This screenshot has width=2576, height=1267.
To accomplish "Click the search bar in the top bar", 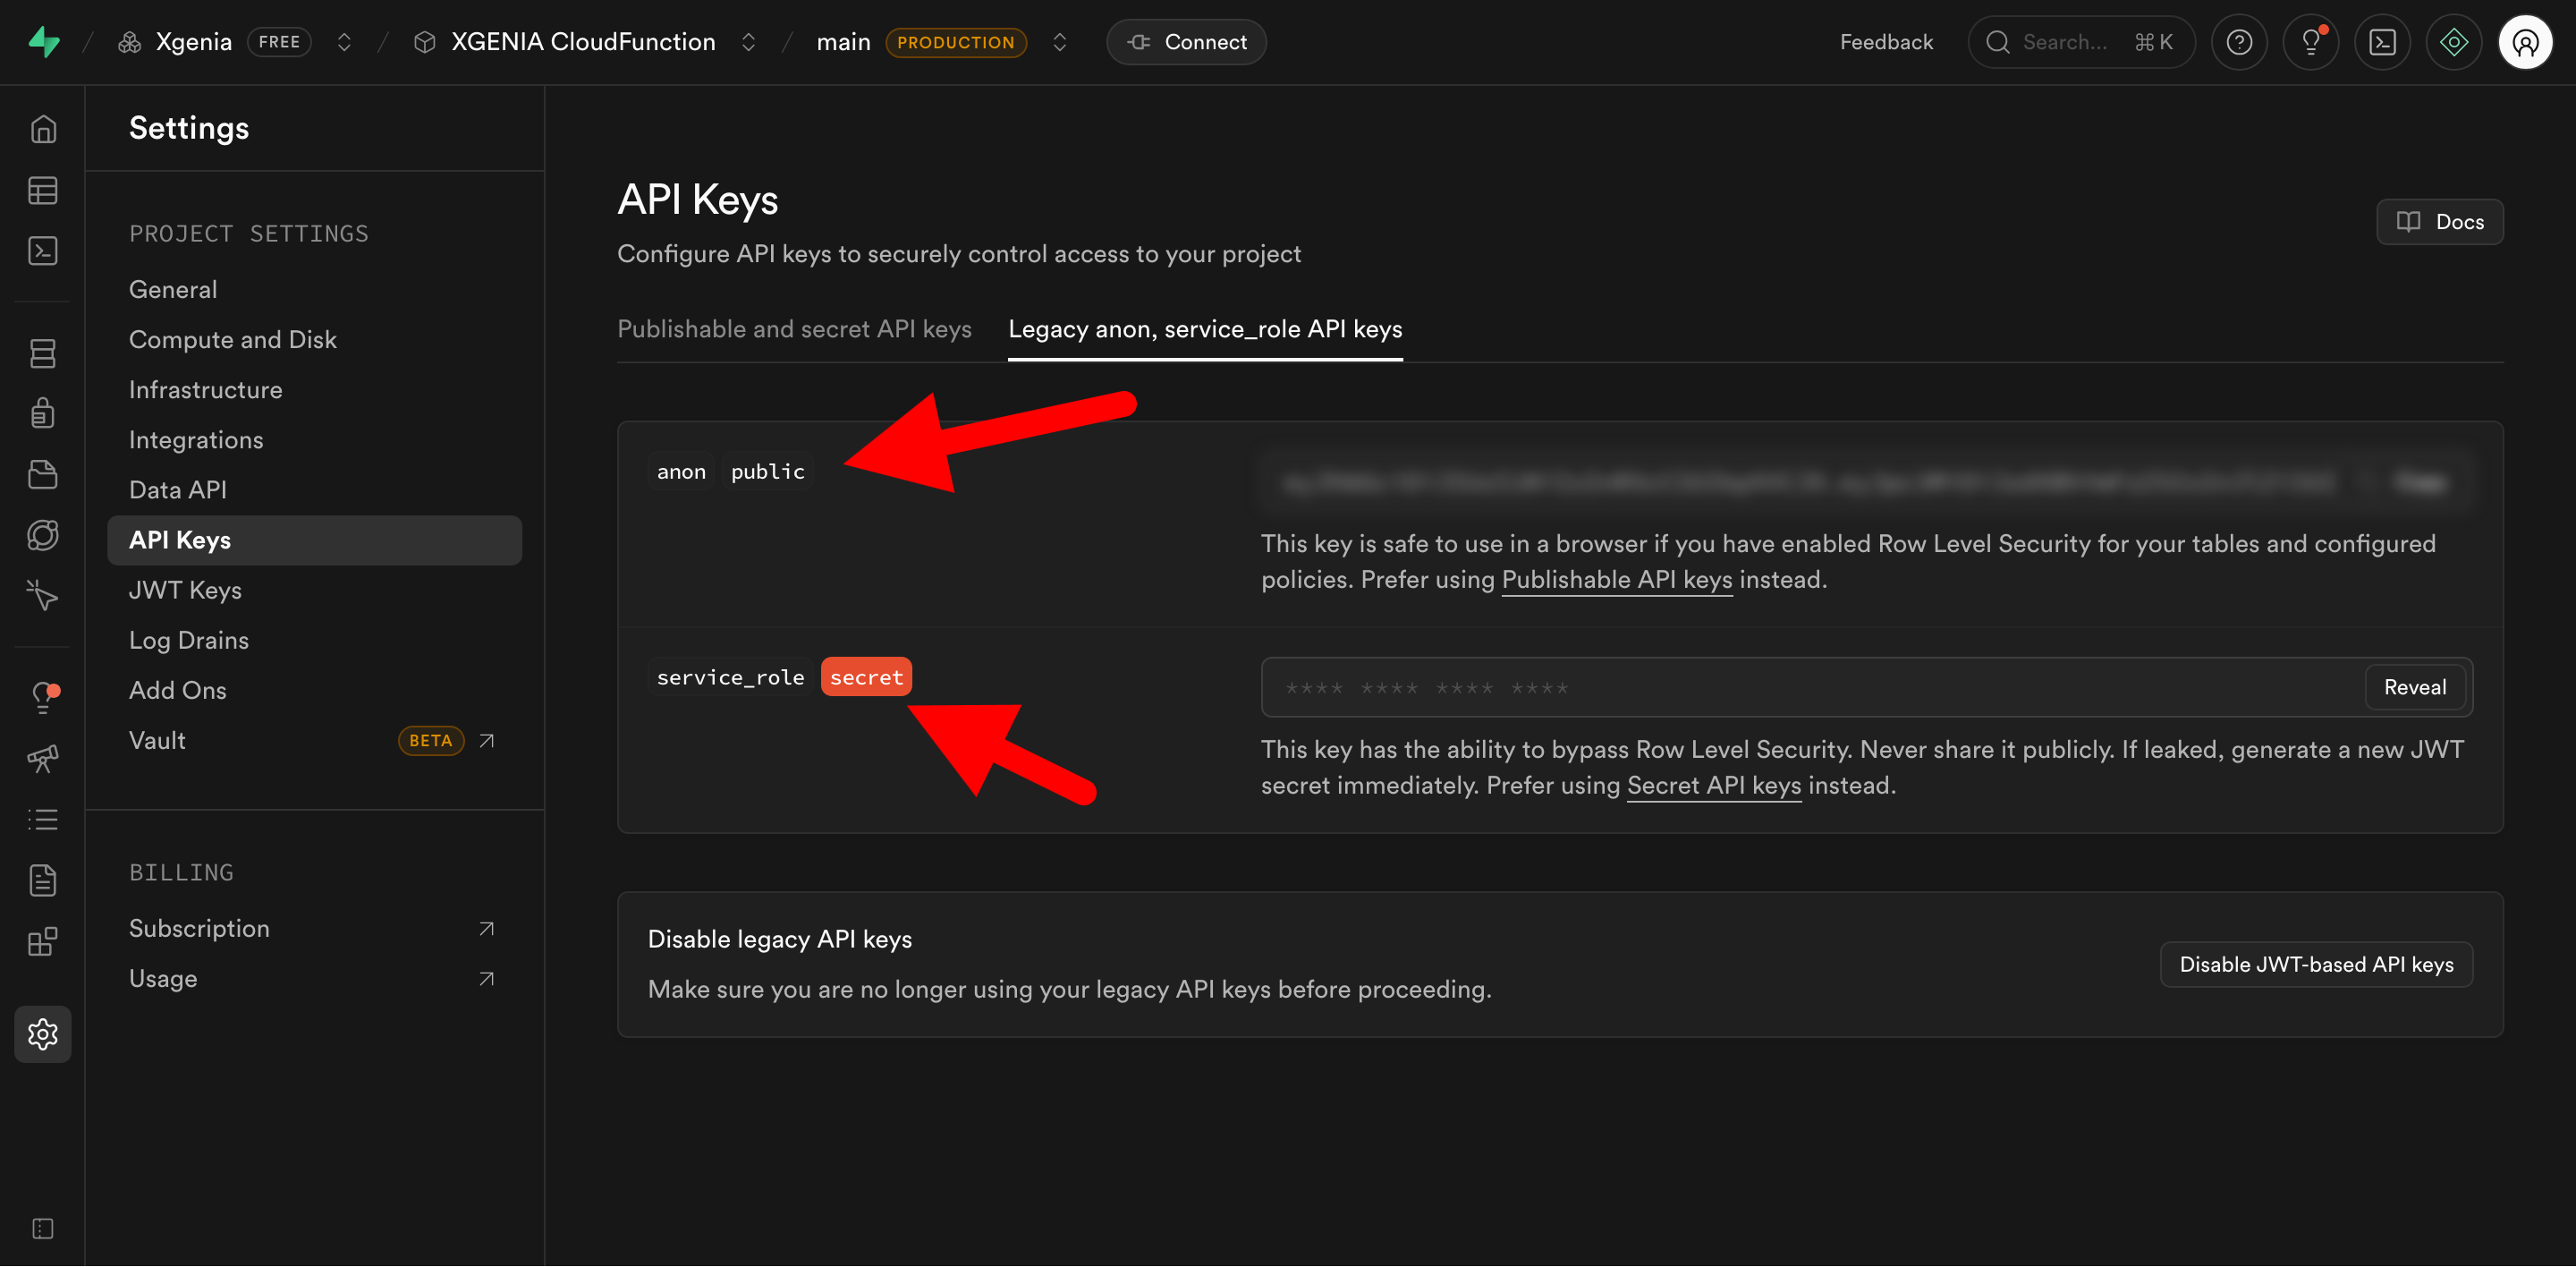I will [2081, 41].
